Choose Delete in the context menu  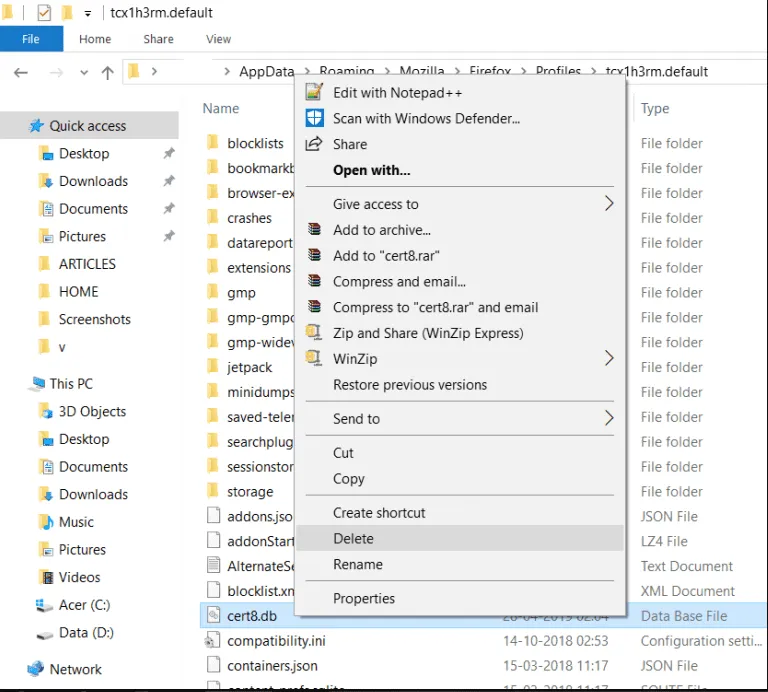(459, 538)
